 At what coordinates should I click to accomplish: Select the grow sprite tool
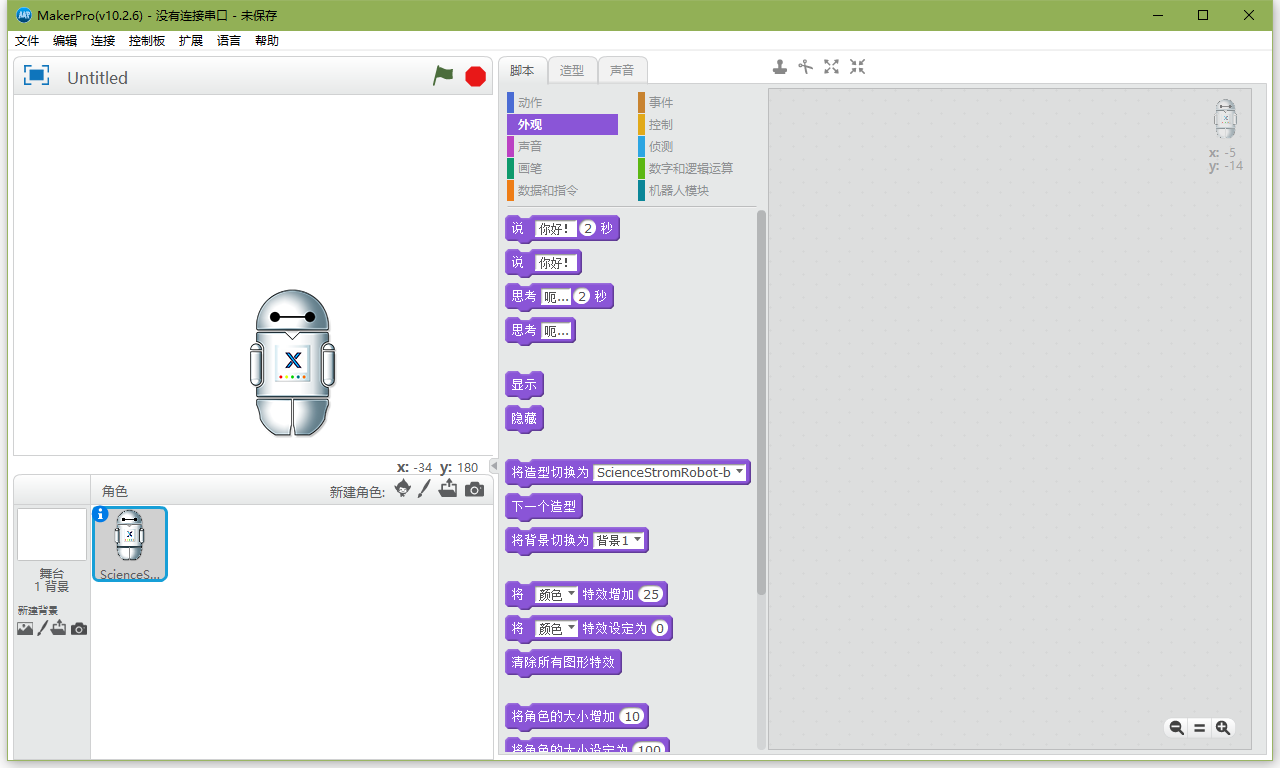[831, 66]
